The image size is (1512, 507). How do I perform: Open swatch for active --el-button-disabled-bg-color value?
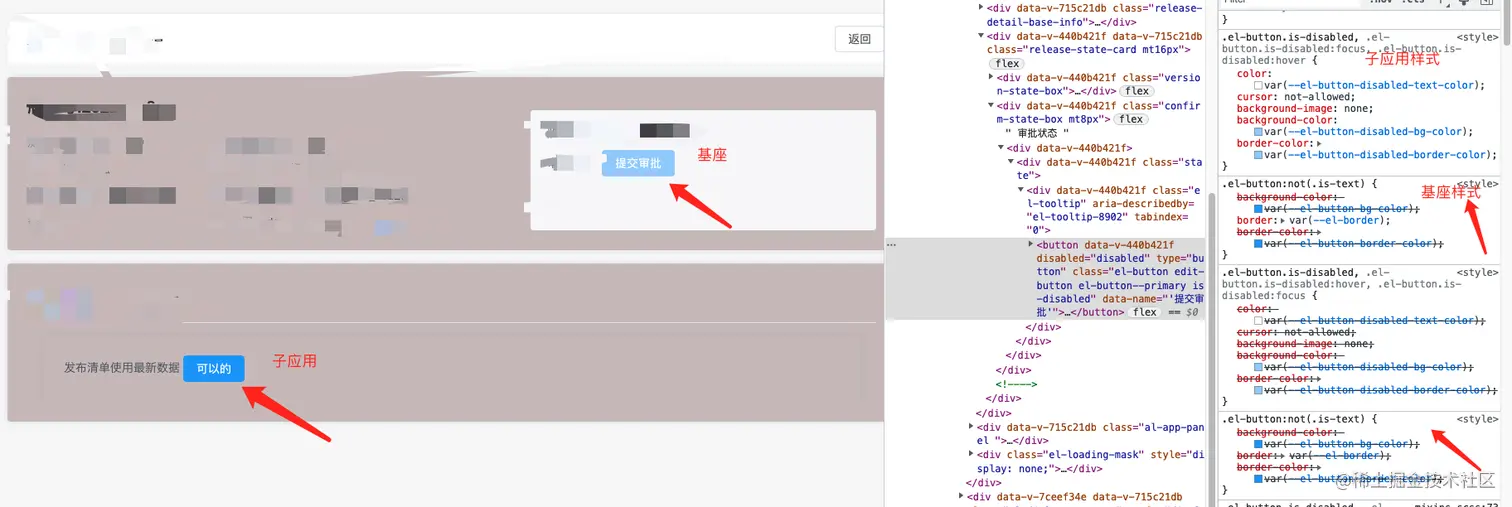[x=1258, y=131]
